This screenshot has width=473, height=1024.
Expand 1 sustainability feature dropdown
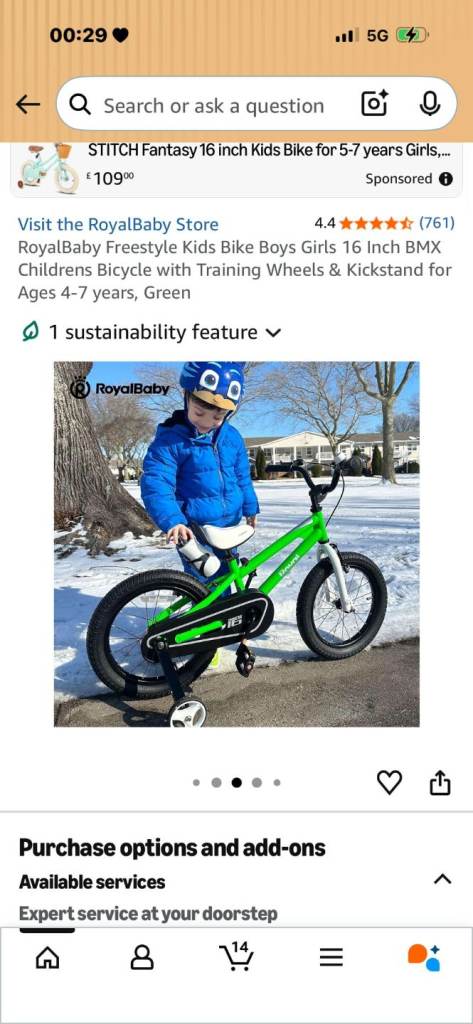point(151,332)
